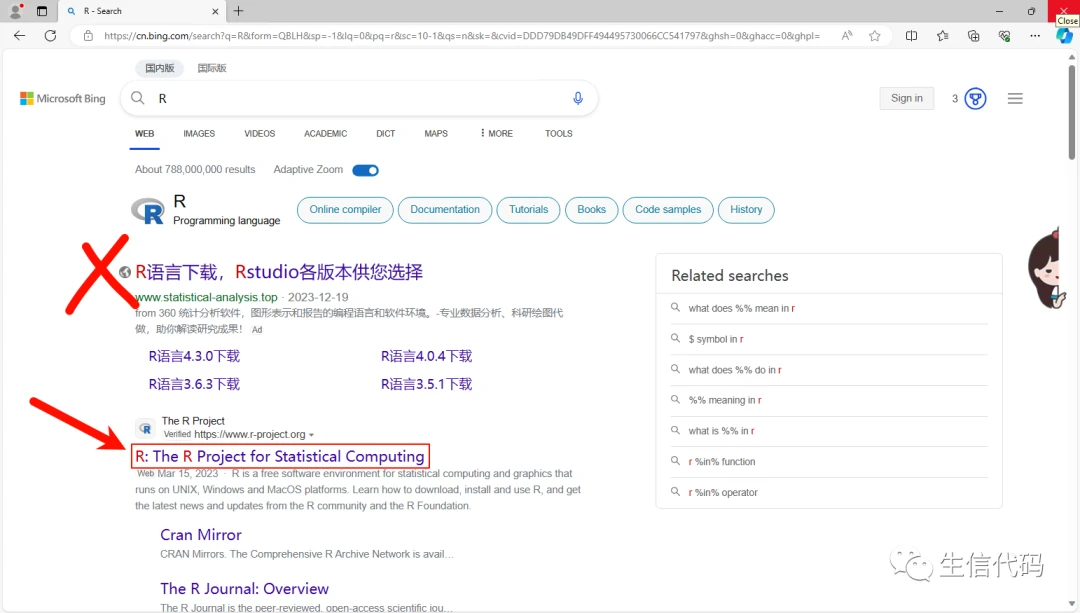Open the profile icon in the title bar
The height and width of the screenshot is (613, 1080).
(x=15, y=11)
